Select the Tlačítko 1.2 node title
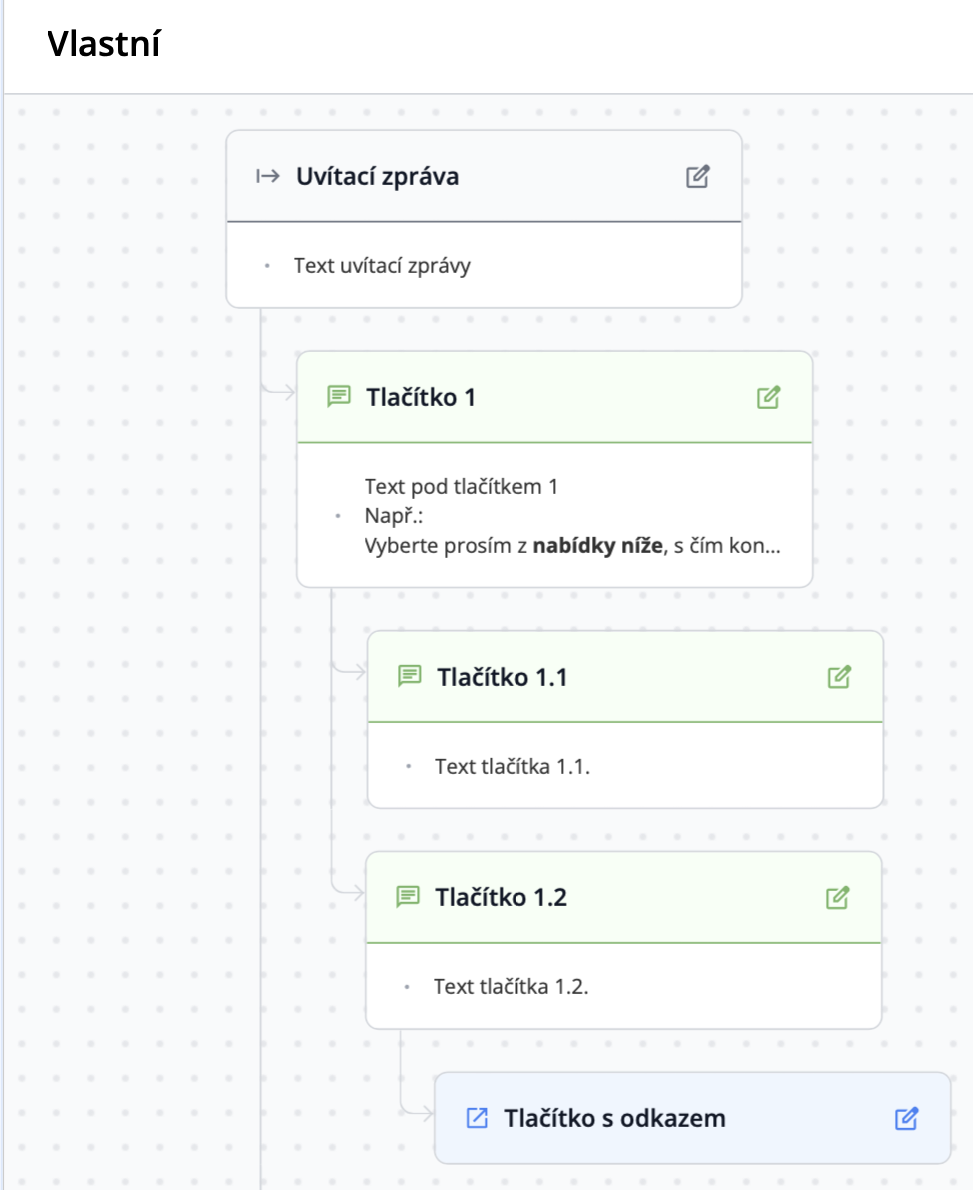Image resolution: width=973 pixels, height=1190 pixels. click(x=500, y=897)
